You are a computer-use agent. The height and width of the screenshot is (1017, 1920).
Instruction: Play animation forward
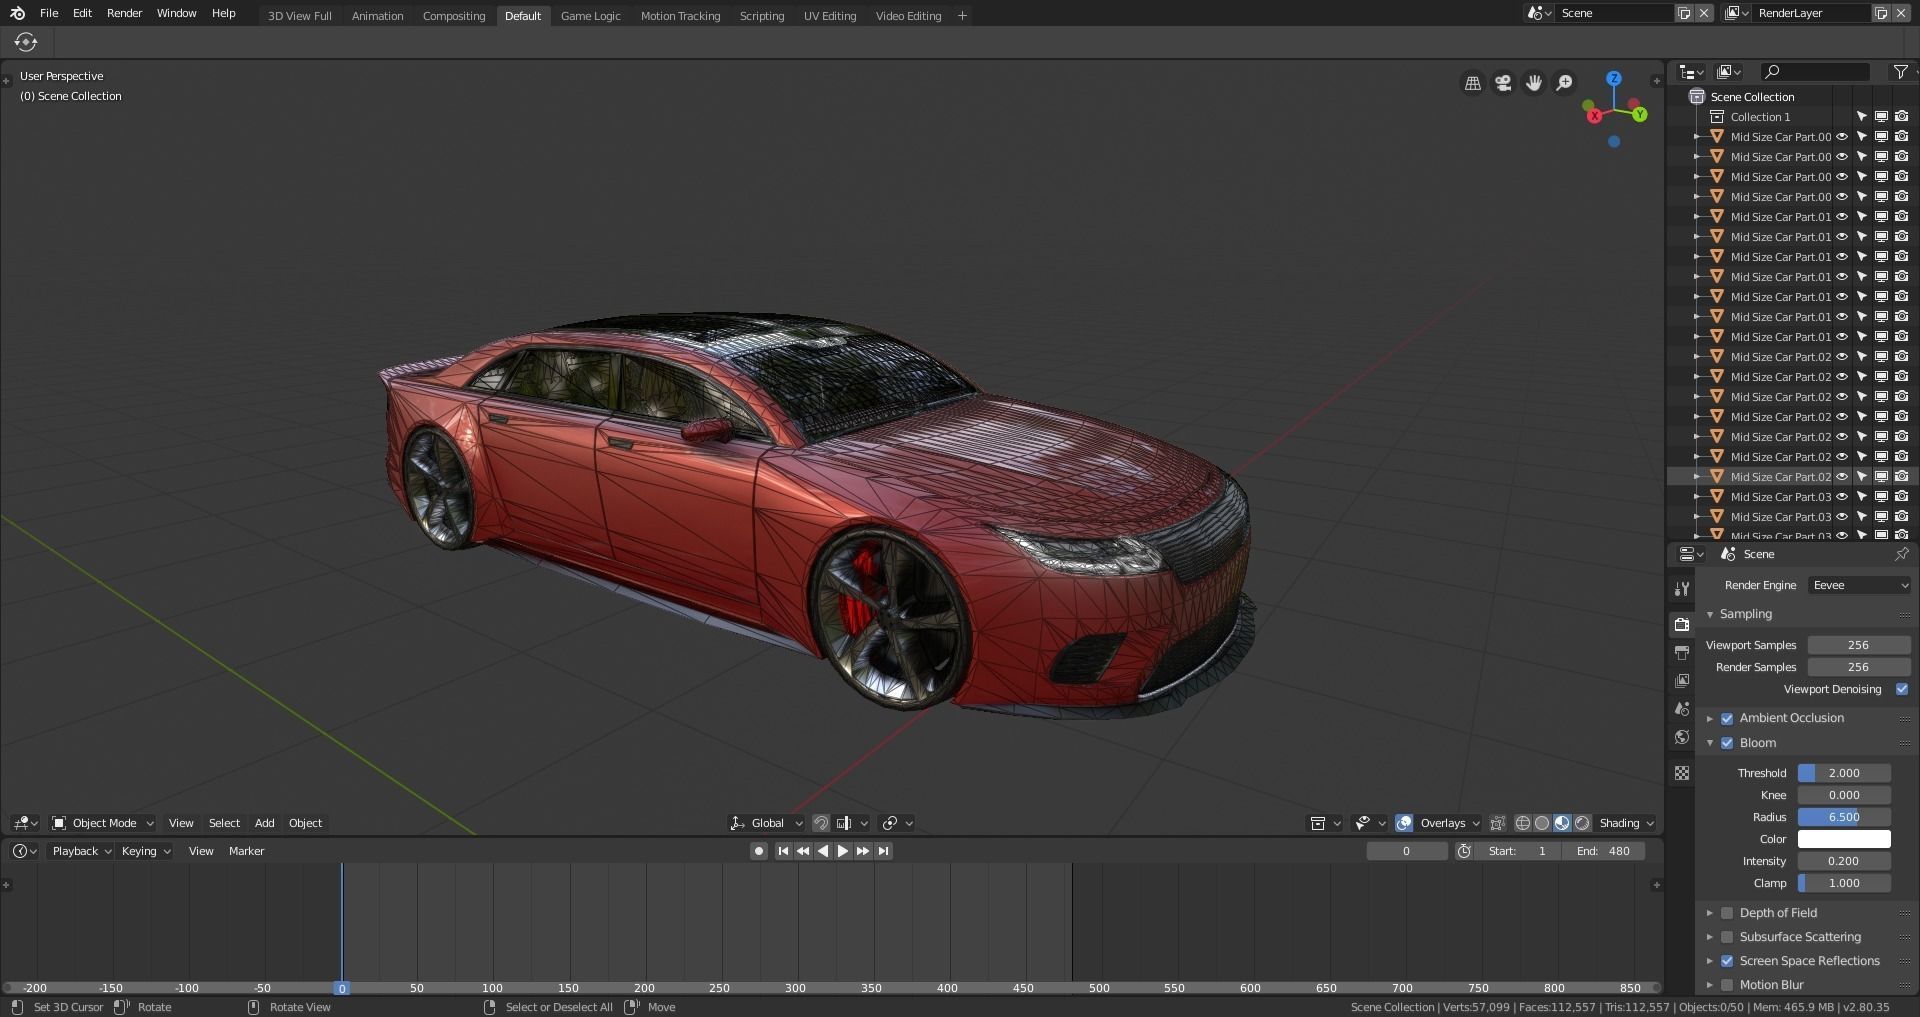coord(842,851)
